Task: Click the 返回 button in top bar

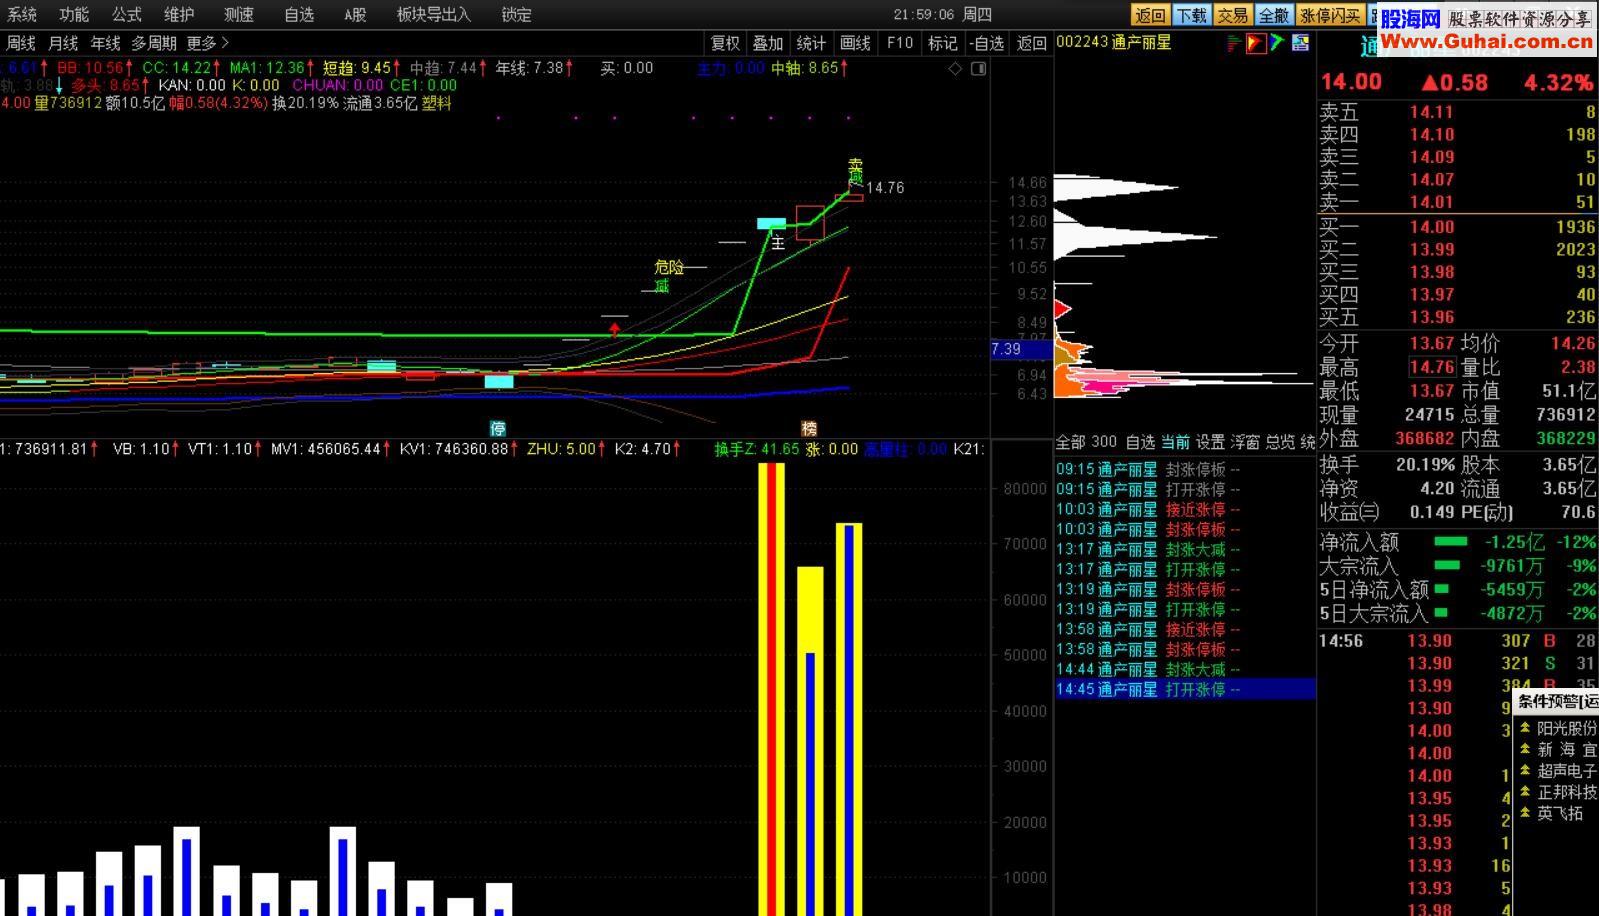Action: pos(1149,15)
